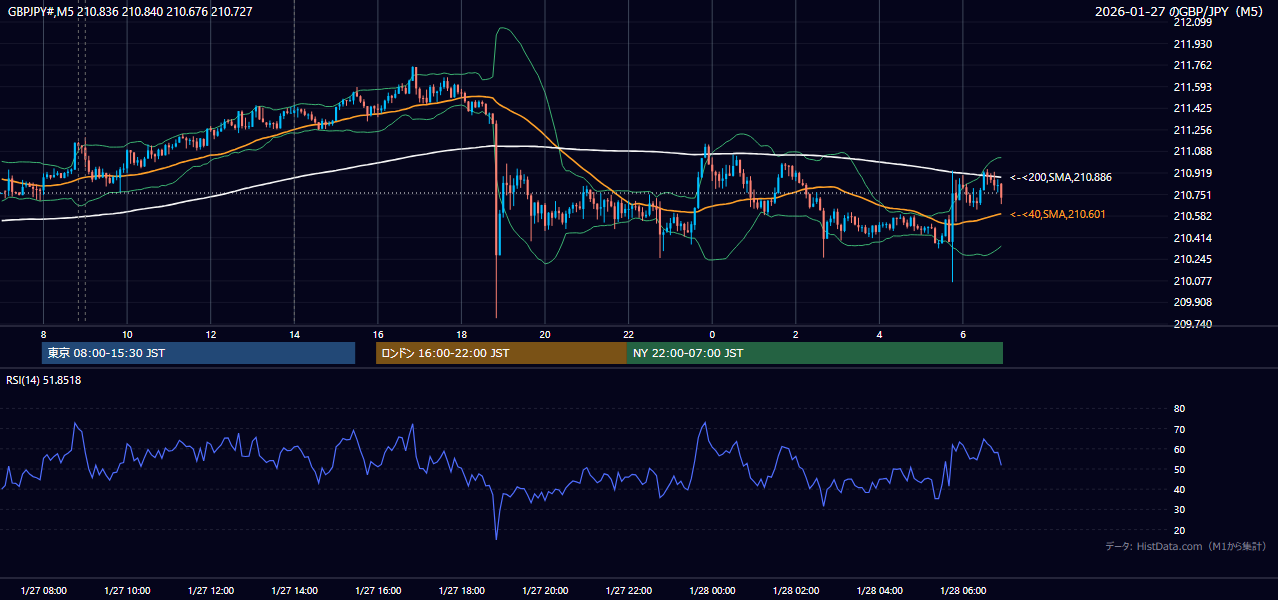Click price axis value 210.582
The image size is (1278, 600).
tap(1192, 216)
